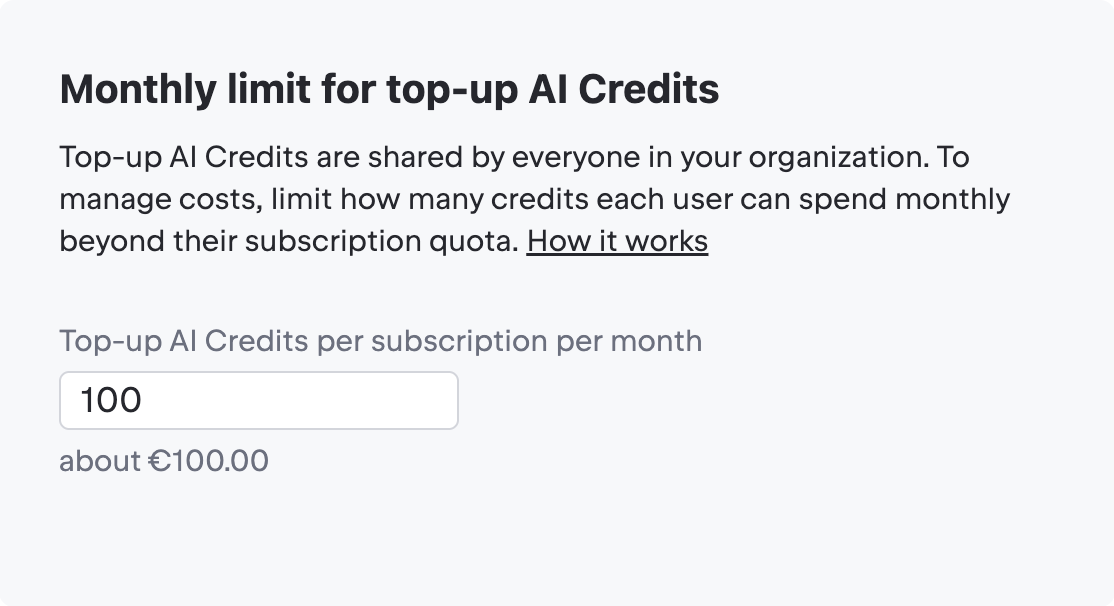1114x606 pixels.
Task: Click the "about €100.00" estimate text
Action: [163, 460]
